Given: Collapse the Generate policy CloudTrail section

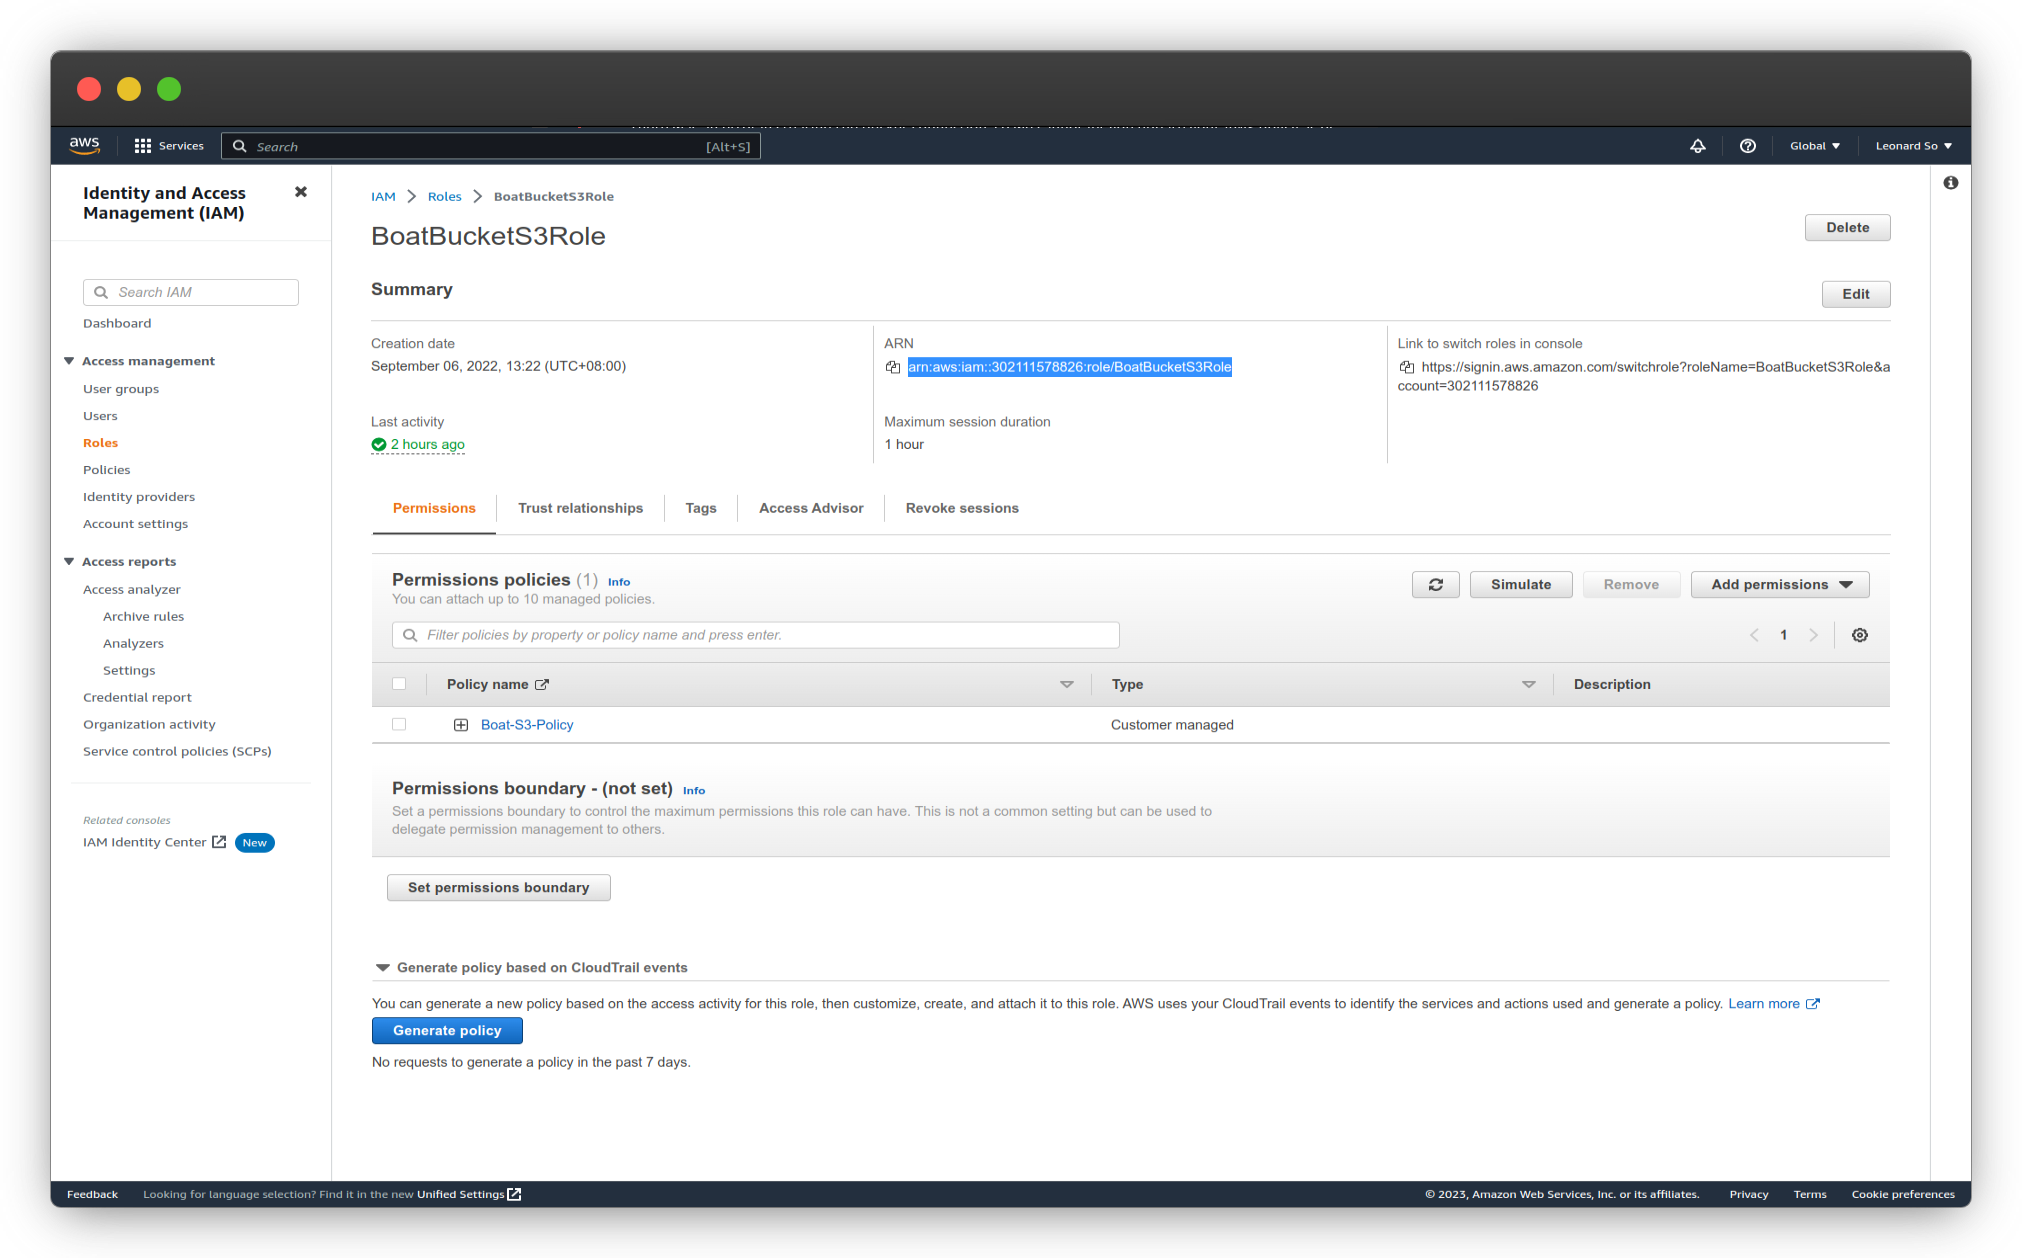Looking at the screenshot, I should coord(382,968).
